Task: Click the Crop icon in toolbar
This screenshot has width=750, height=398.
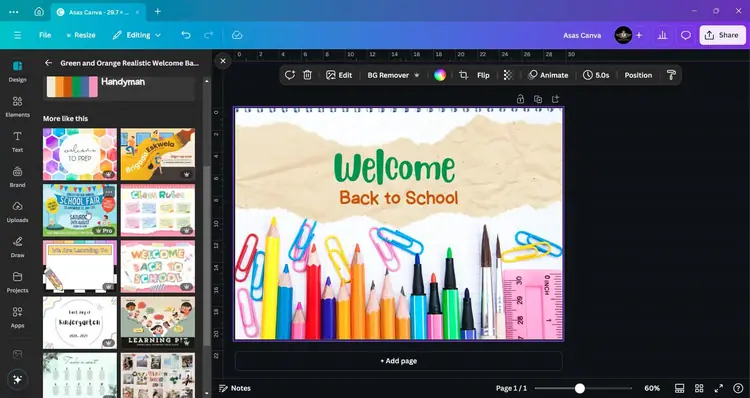Action: click(463, 75)
